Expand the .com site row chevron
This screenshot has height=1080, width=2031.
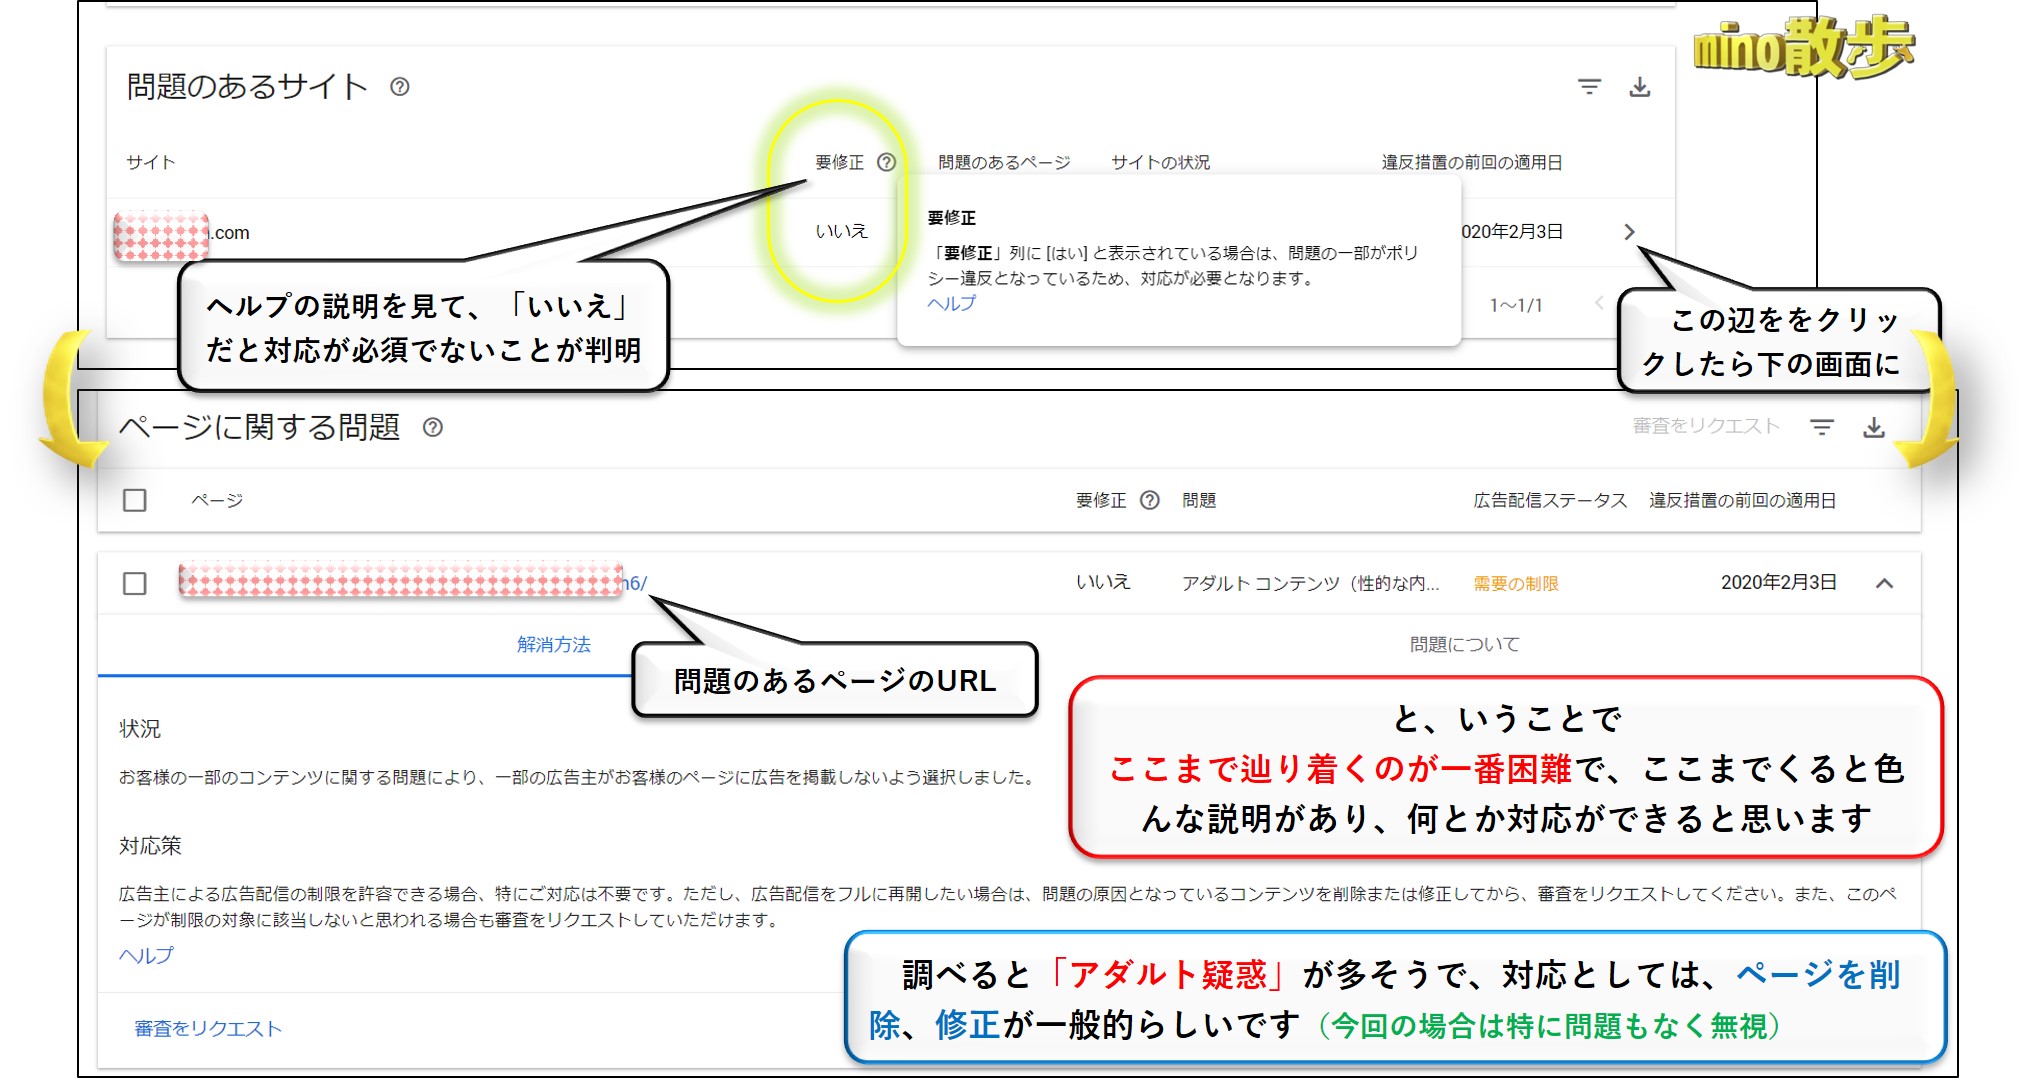pyautogui.click(x=1629, y=232)
